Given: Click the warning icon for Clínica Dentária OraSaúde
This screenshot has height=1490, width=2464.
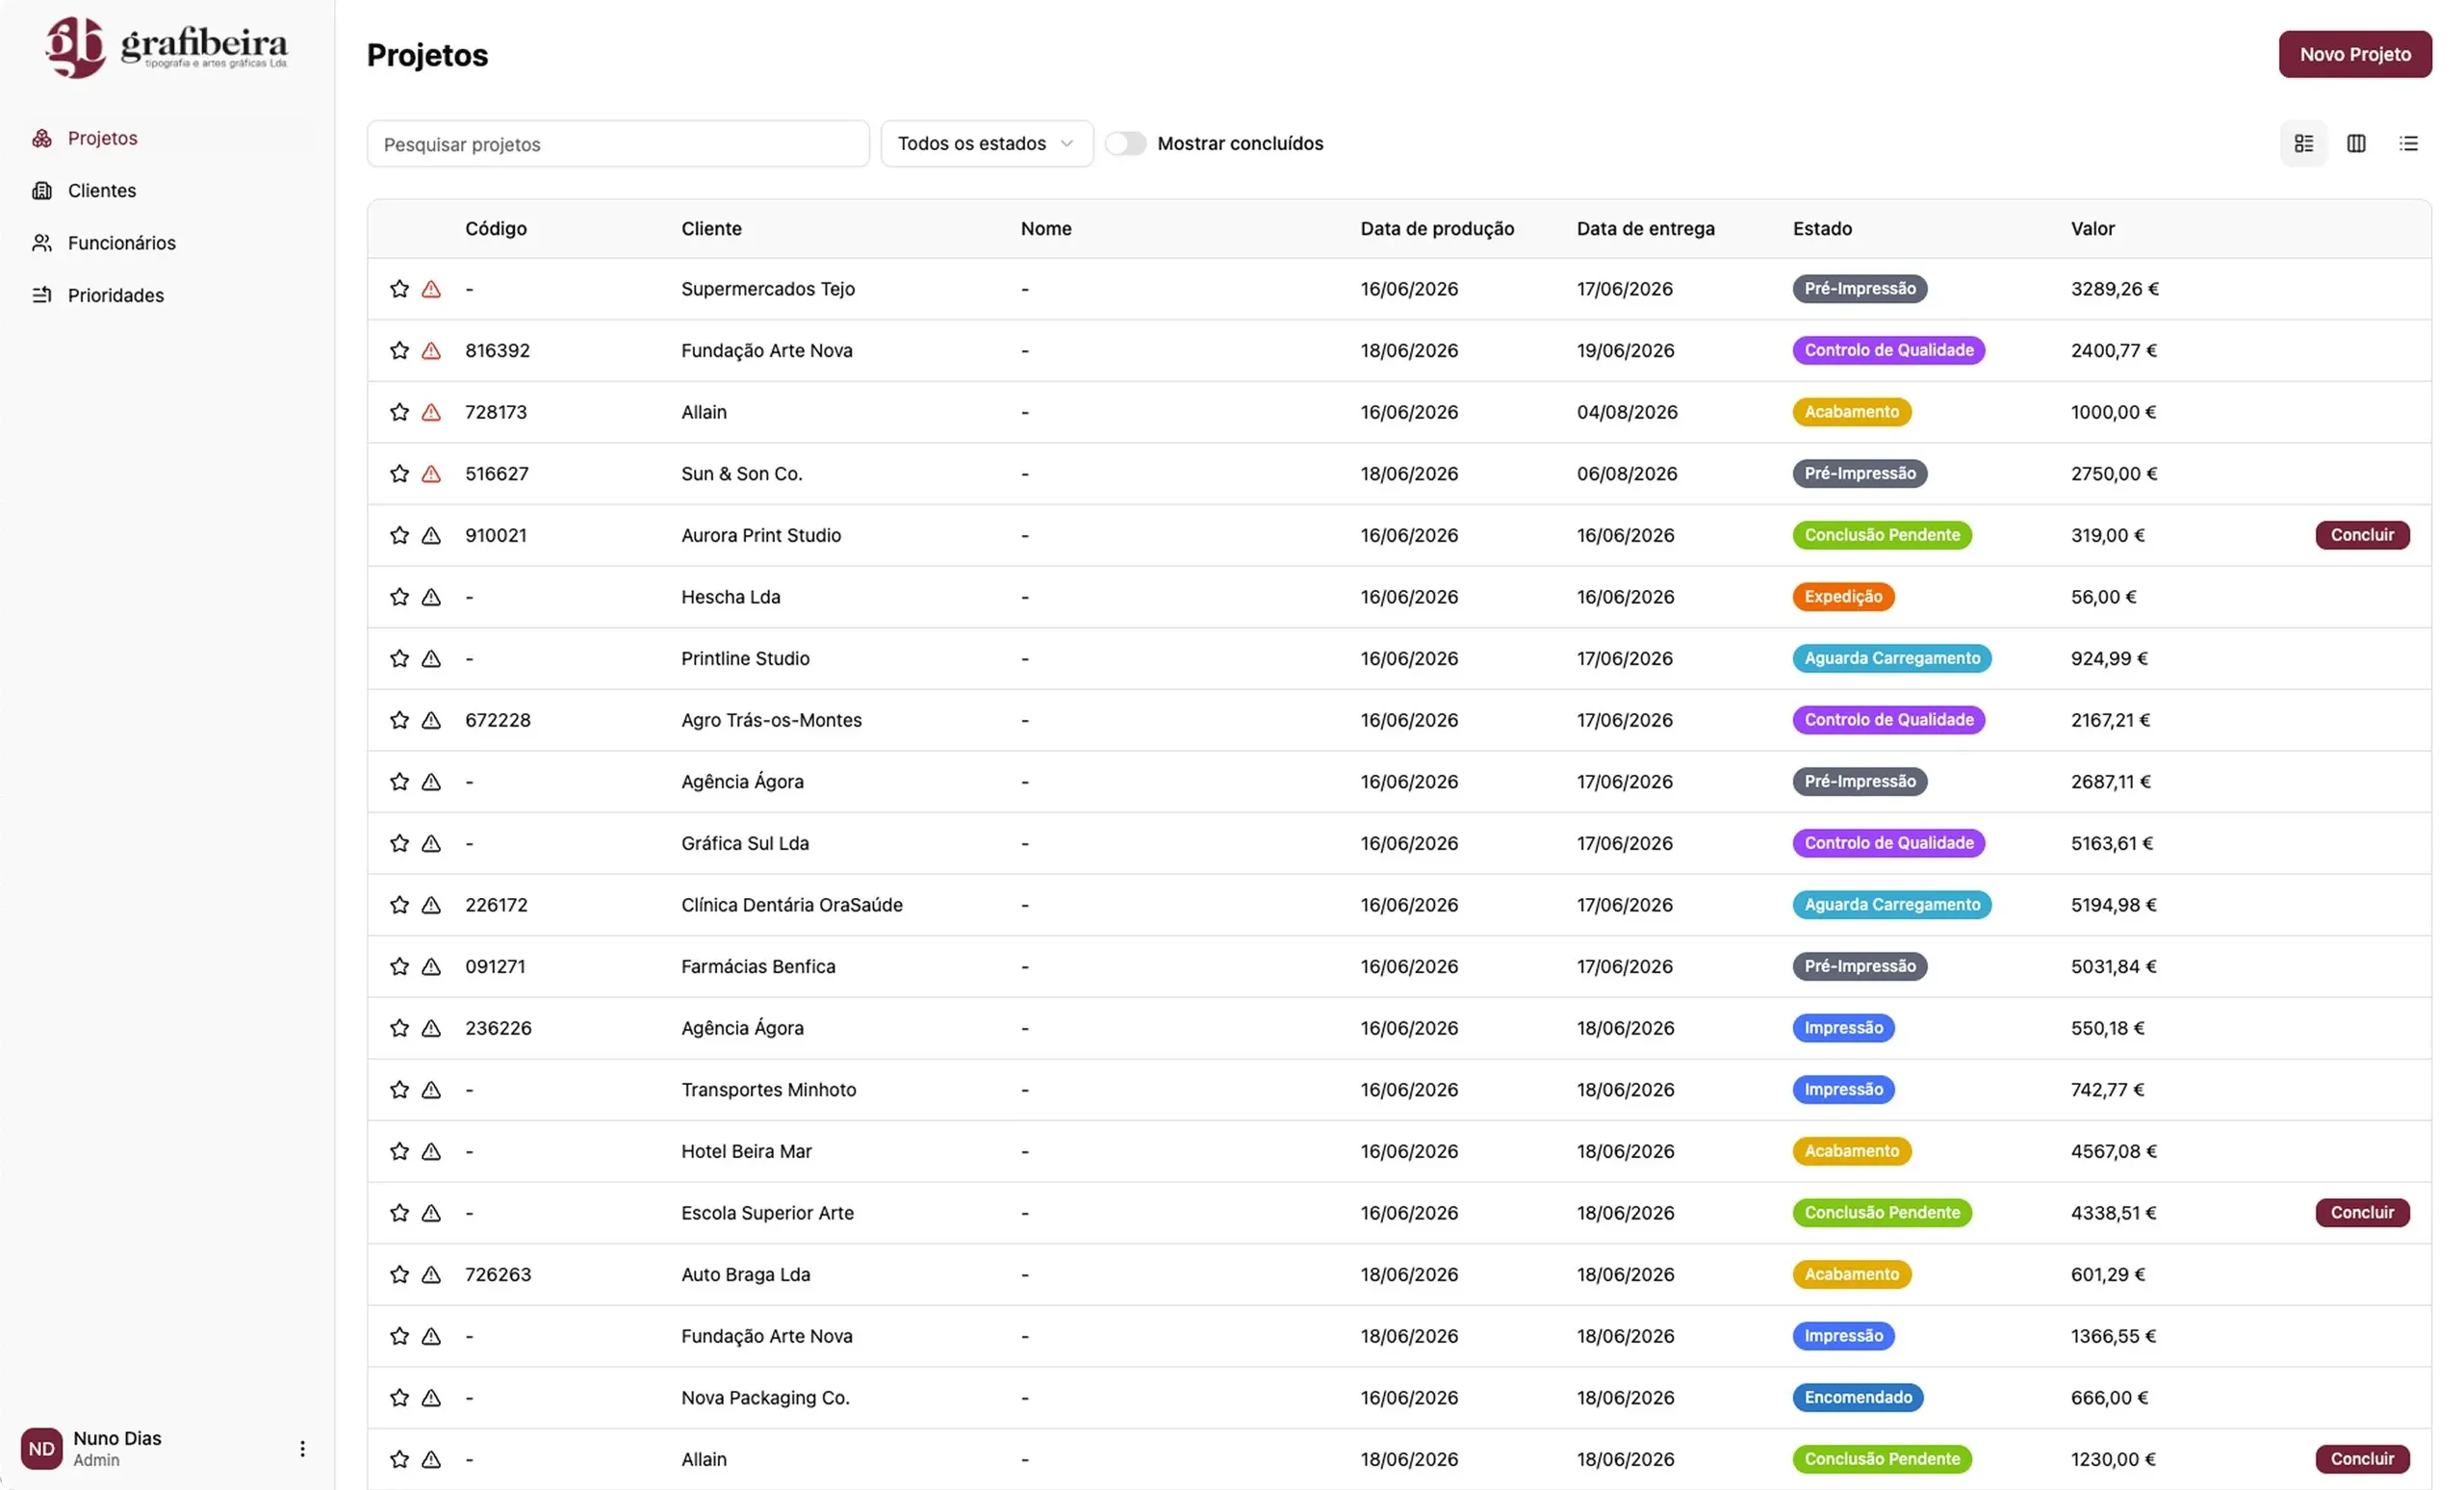Looking at the screenshot, I should pyautogui.click(x=431, y=905).
